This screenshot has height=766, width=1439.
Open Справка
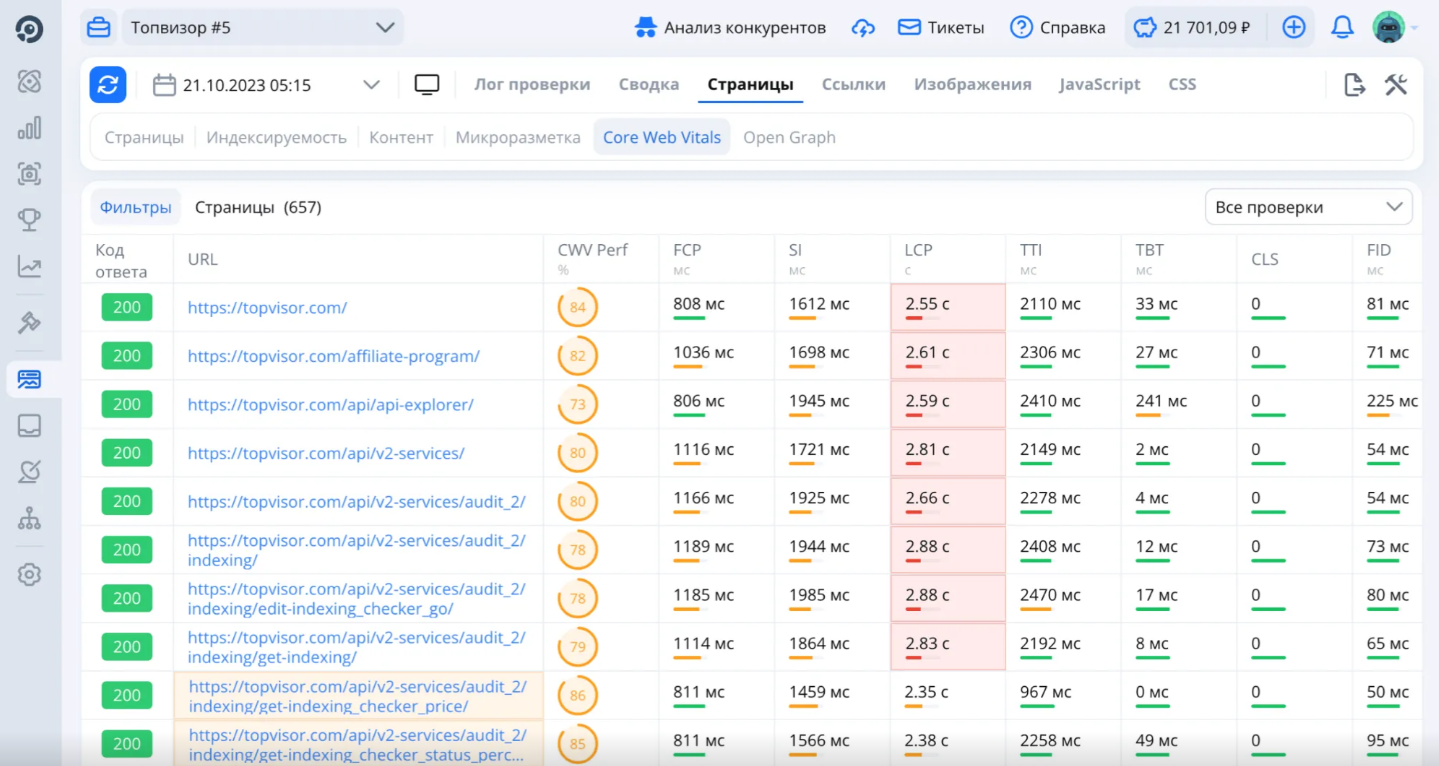coord(1058,28)
